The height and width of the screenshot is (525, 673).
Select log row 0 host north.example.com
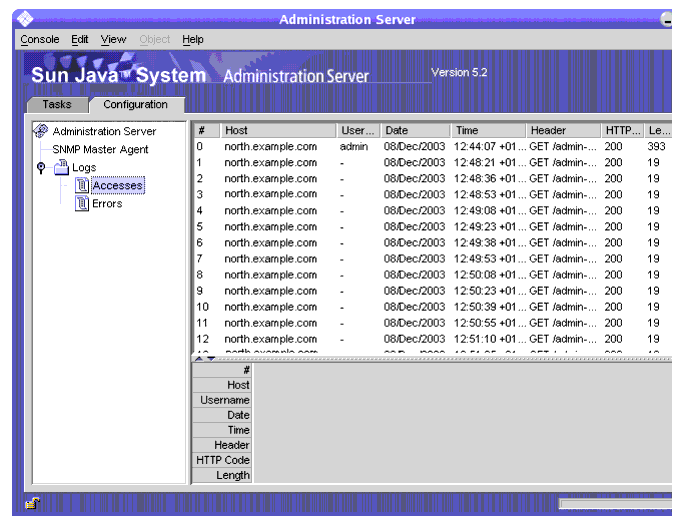pyautogui.click(x=270, y=146)
